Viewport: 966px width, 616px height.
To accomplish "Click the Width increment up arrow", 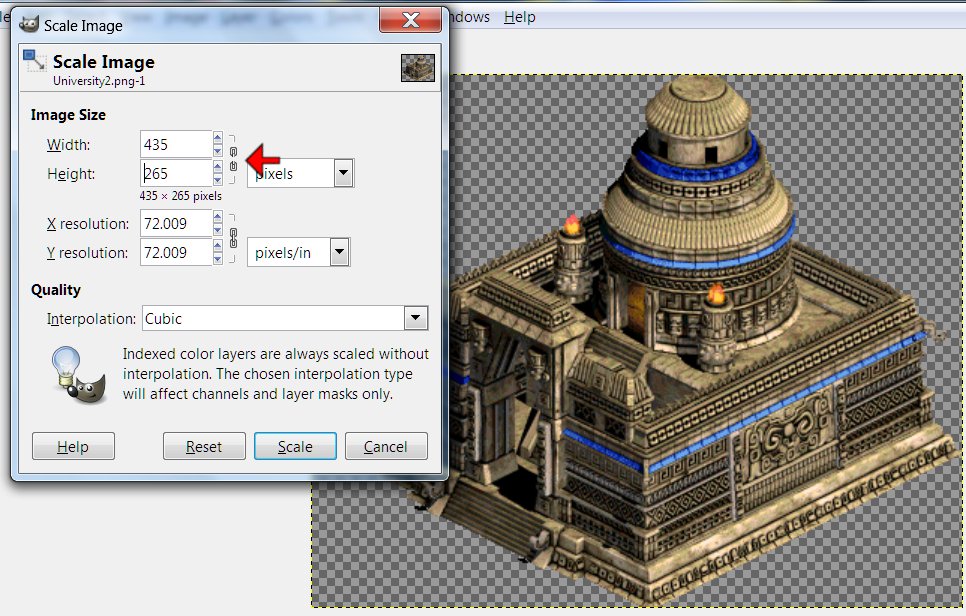I will coord(218,139).
